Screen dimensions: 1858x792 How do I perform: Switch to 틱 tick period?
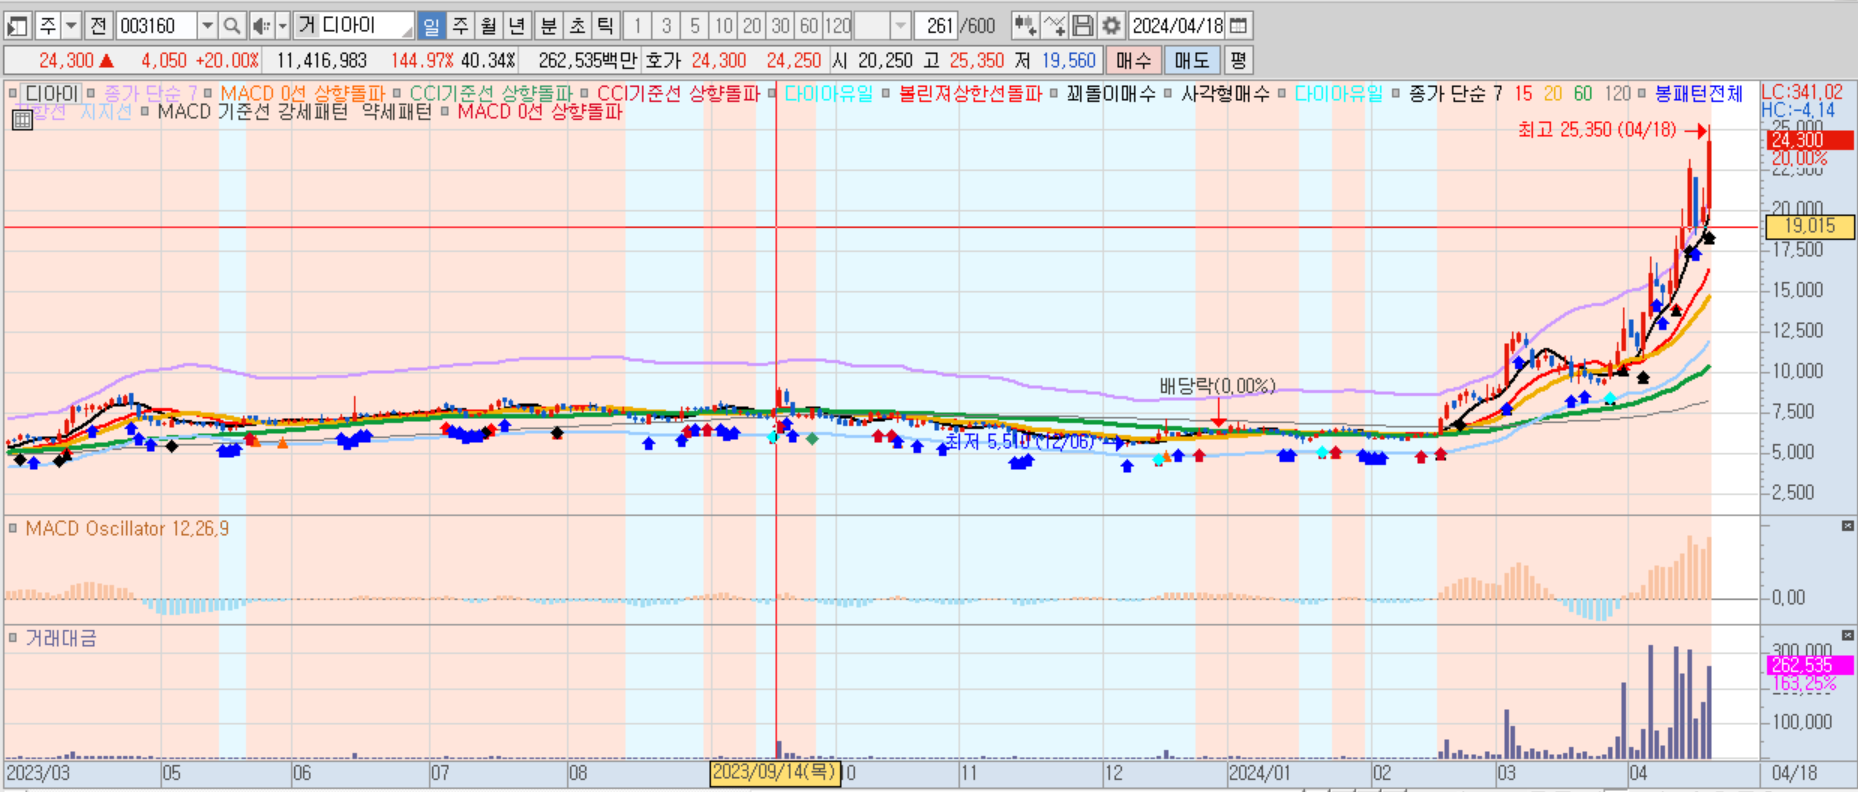(605, 26)
